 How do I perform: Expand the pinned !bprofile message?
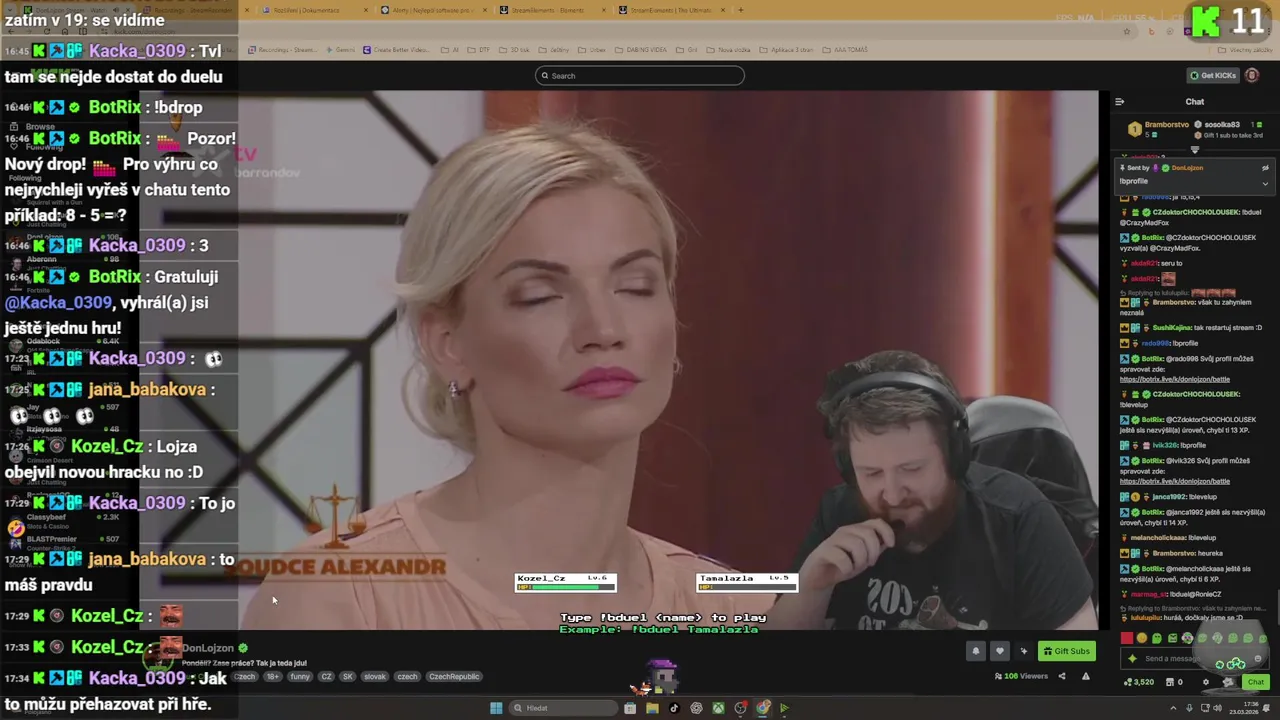(1265, 183)
